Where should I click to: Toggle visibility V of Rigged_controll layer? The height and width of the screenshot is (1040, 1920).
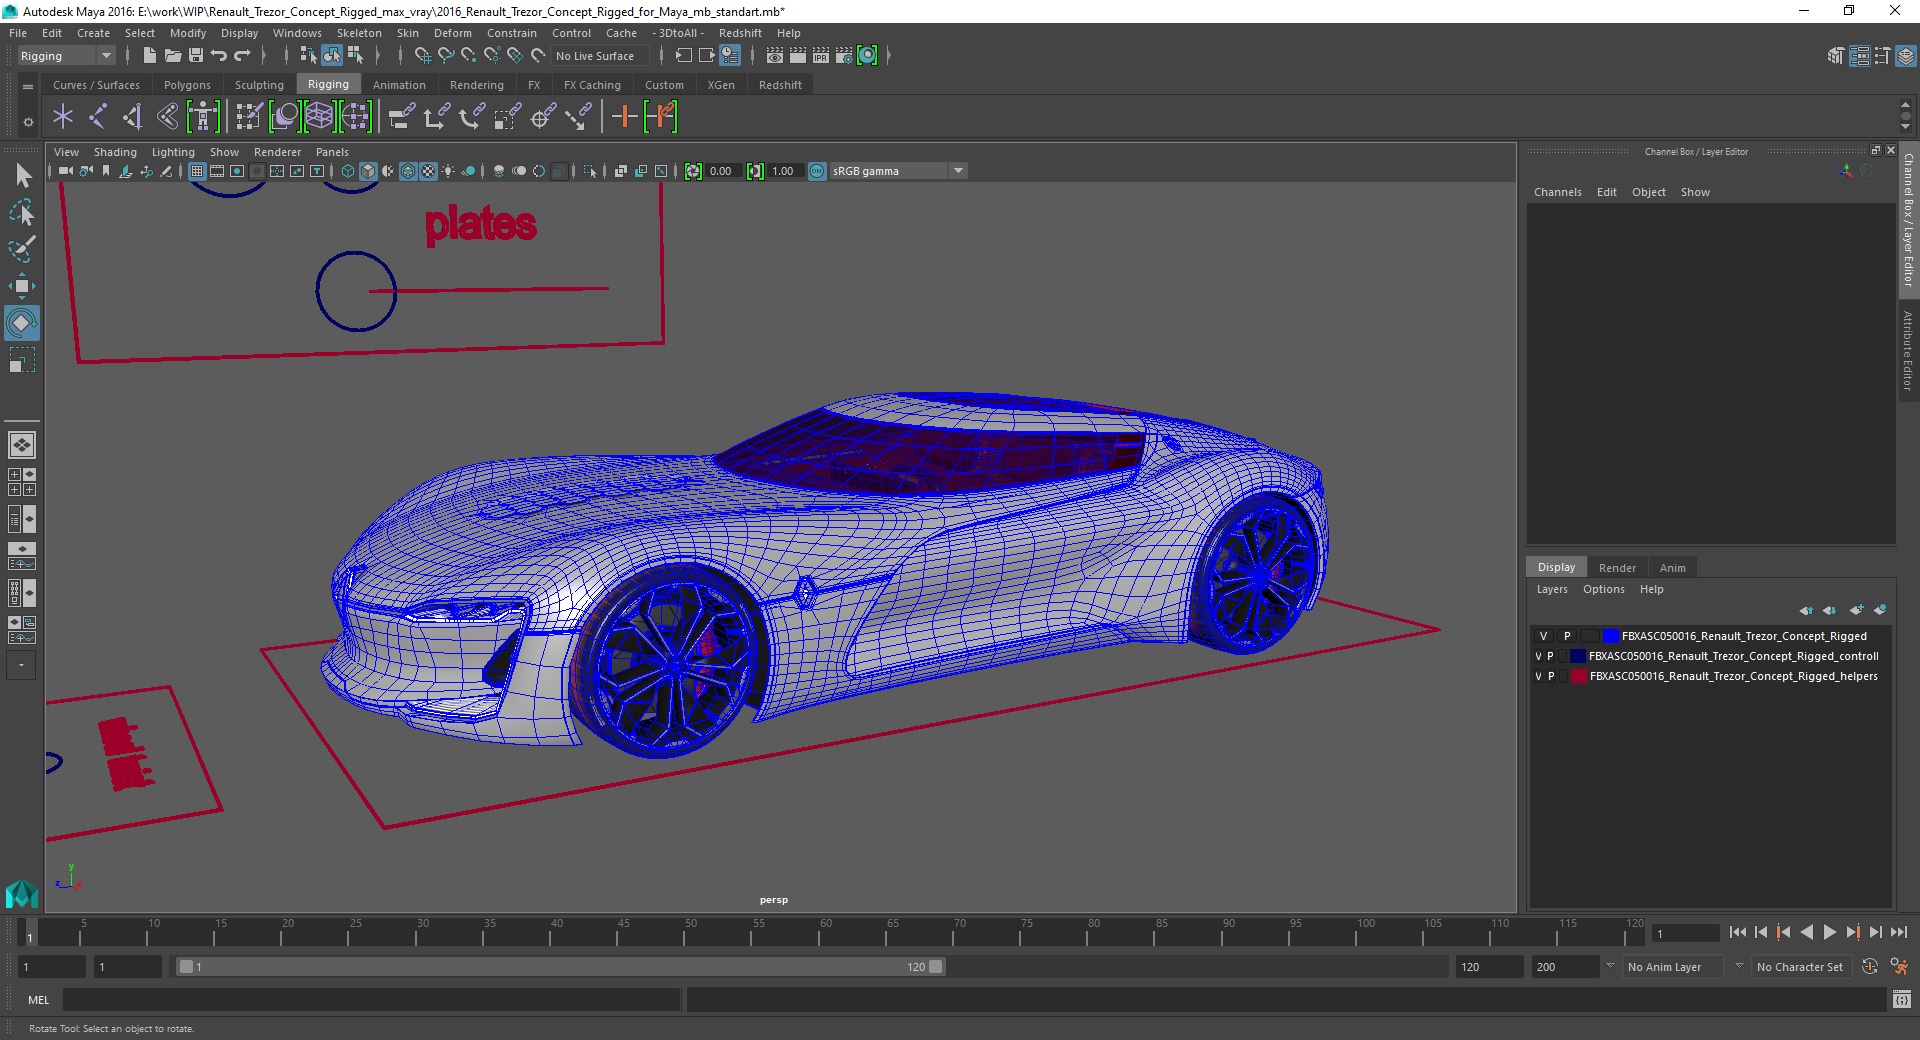click(x=1538, y=656)
